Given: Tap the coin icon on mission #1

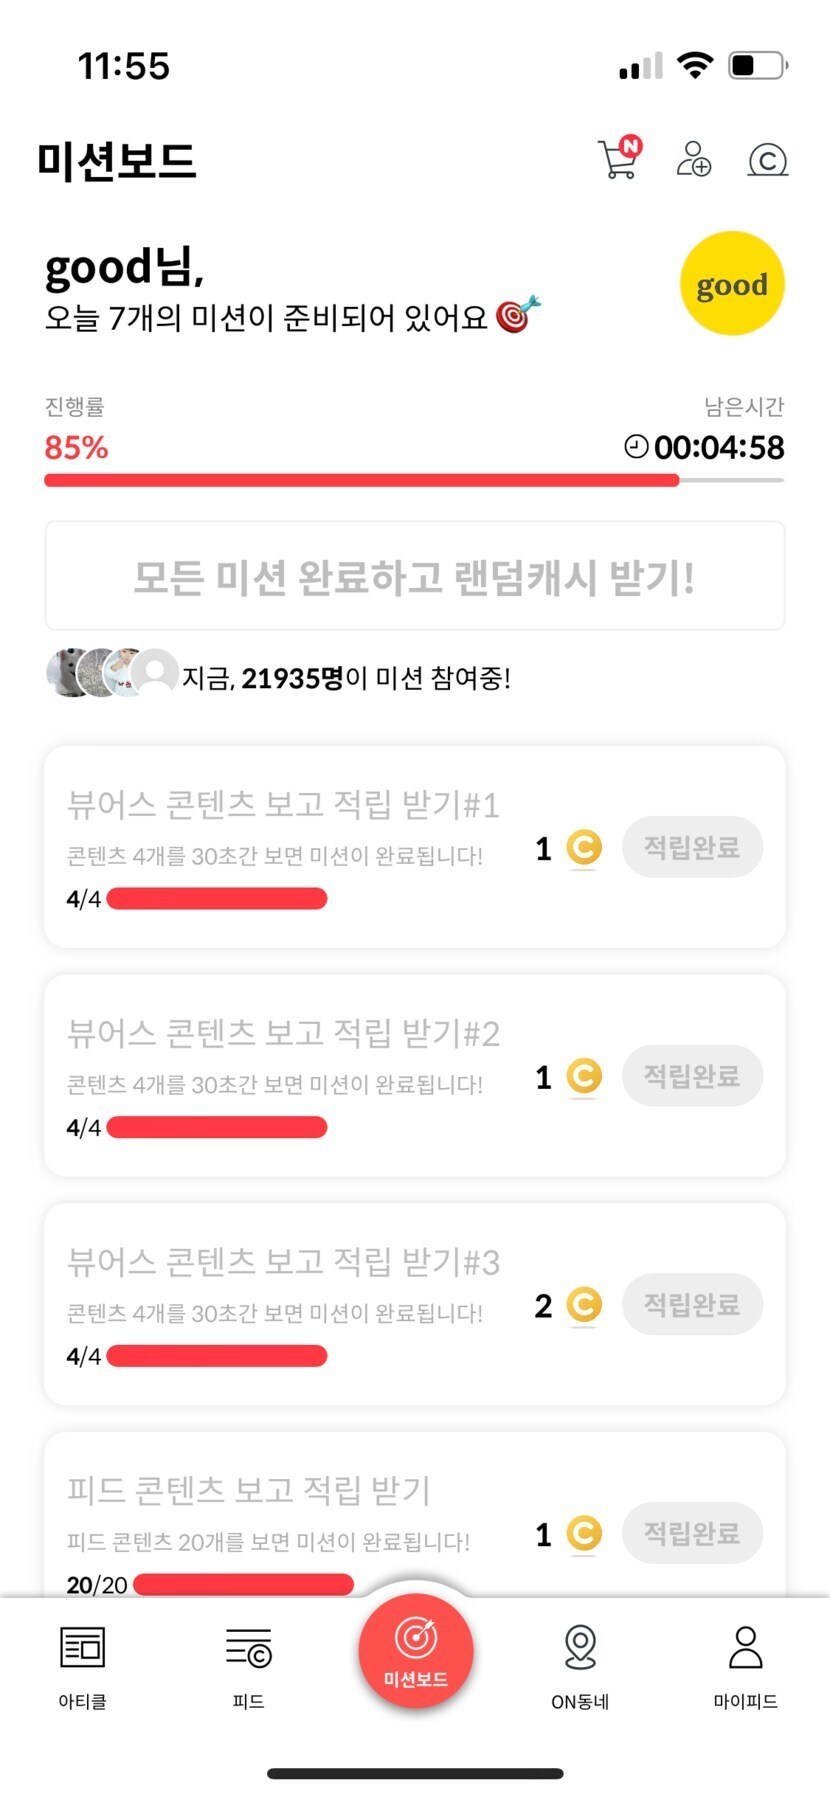Looking at the screenshot, I should pyautogui.click(x=584, y=848).
